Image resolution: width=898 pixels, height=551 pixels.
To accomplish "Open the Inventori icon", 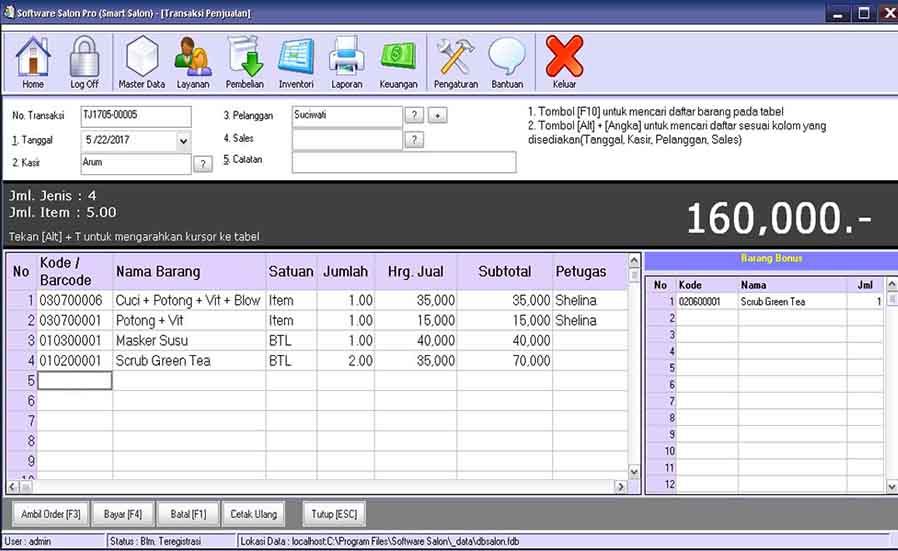I will (296, 62).
